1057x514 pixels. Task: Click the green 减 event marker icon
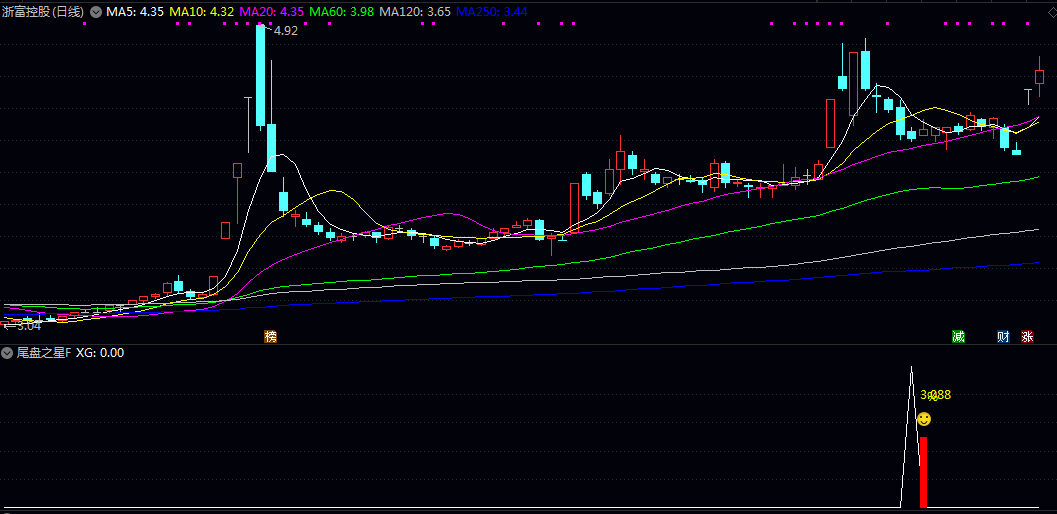(959, 336)
